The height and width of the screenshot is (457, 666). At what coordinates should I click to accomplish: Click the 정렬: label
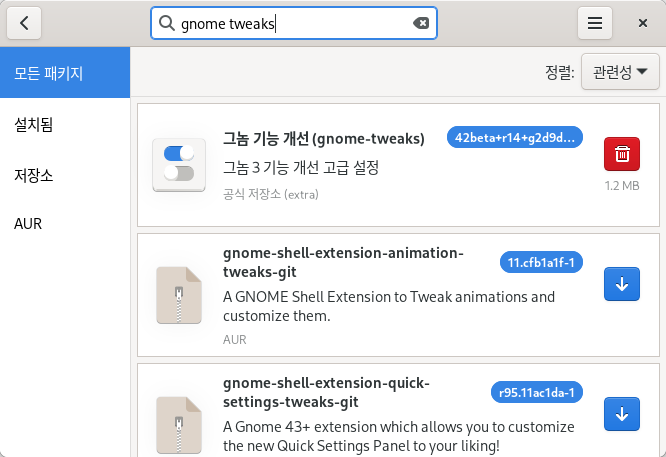pos(560,71)
